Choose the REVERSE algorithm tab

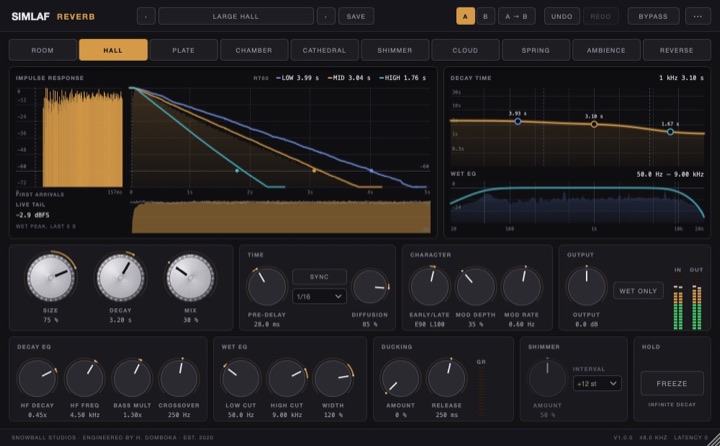pyautogui.click(x=676, y=50)
